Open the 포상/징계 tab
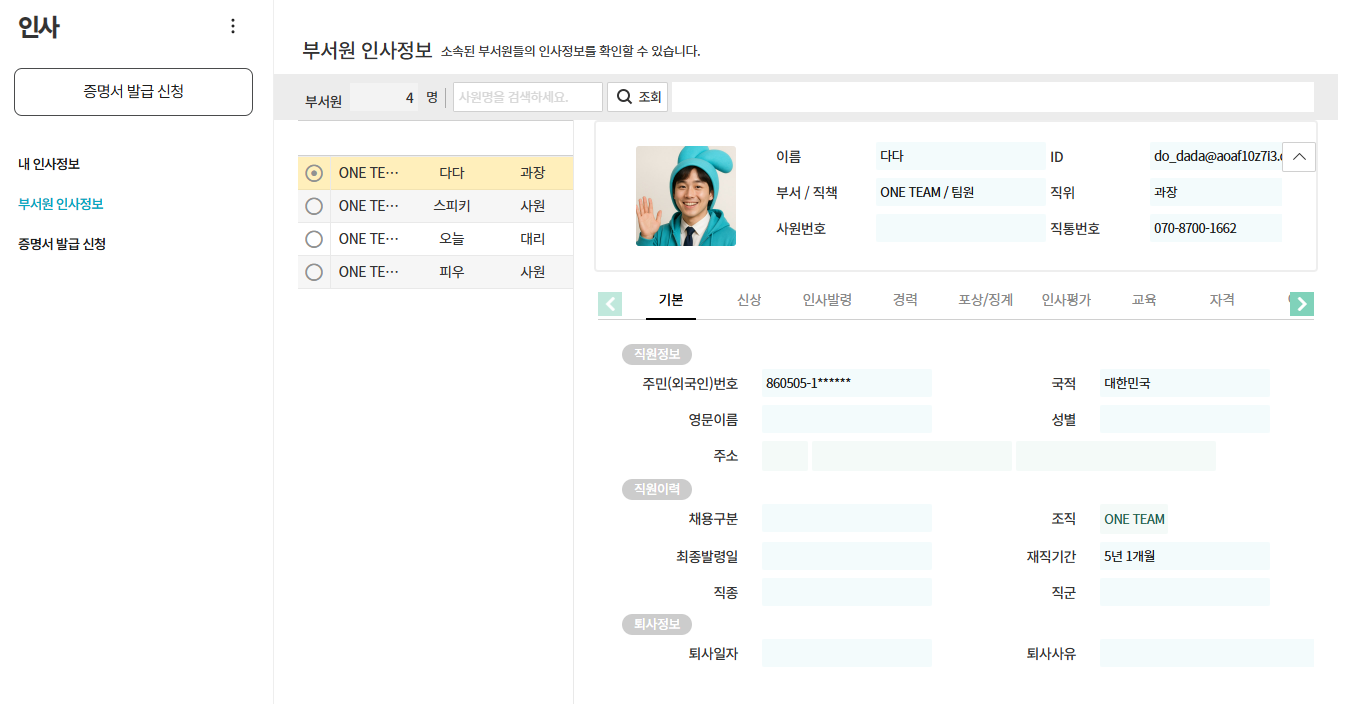1353x704 pixels. pos(985,300)
